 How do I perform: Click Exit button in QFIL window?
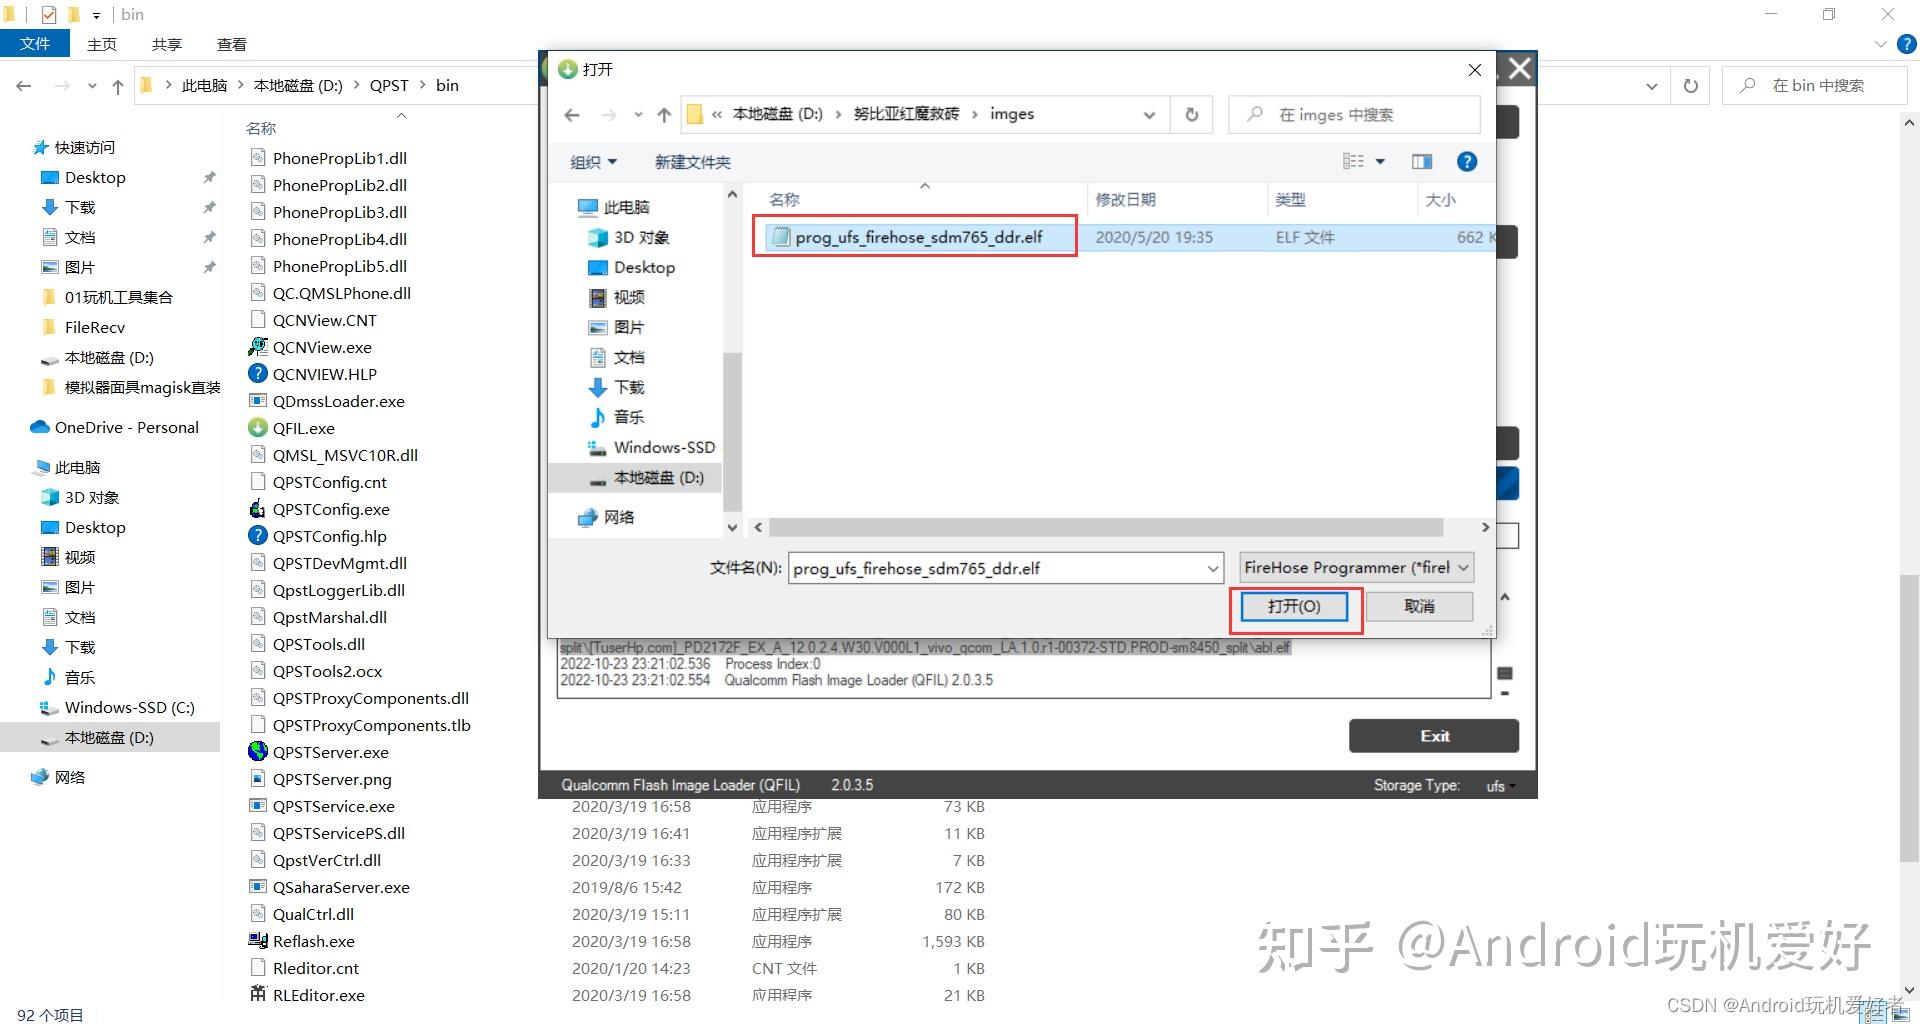pyautogui.click(x=1434, y=736)
